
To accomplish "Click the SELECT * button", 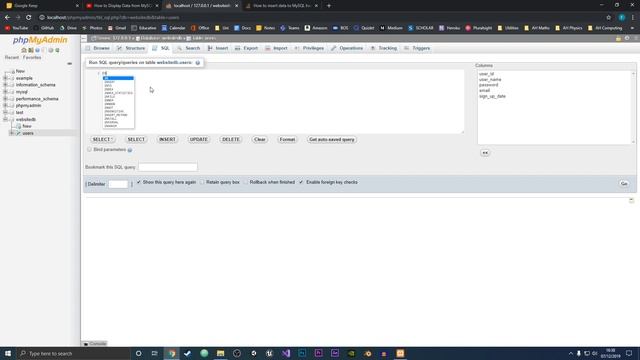I will [102, 140].
